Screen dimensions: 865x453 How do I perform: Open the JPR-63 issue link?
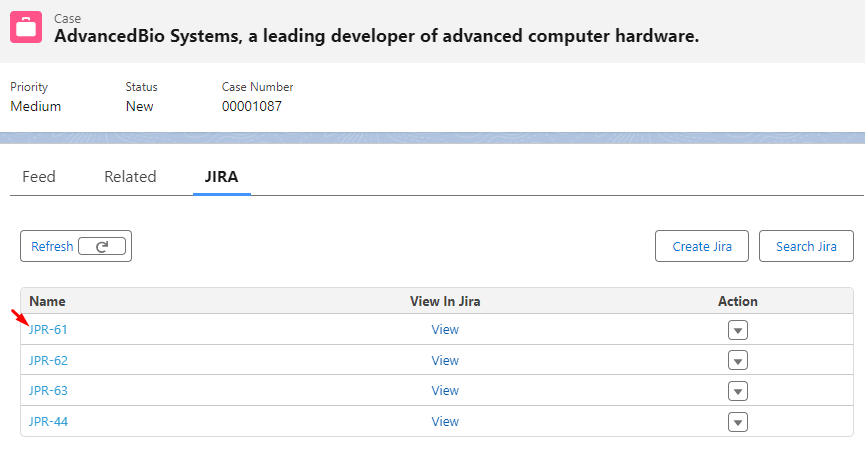48,391
